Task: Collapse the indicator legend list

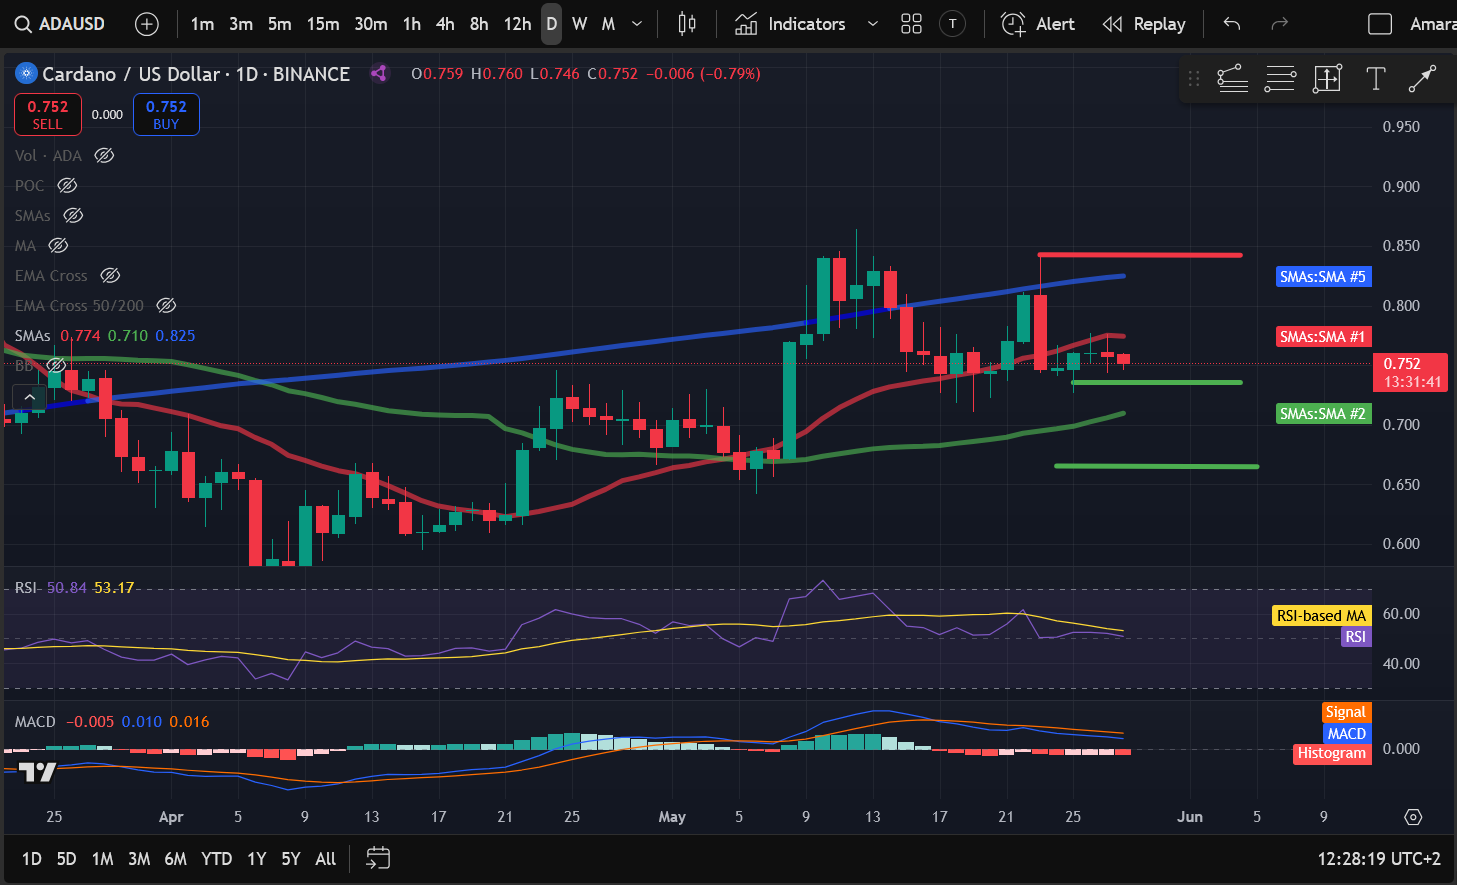Action: [30, 397]
